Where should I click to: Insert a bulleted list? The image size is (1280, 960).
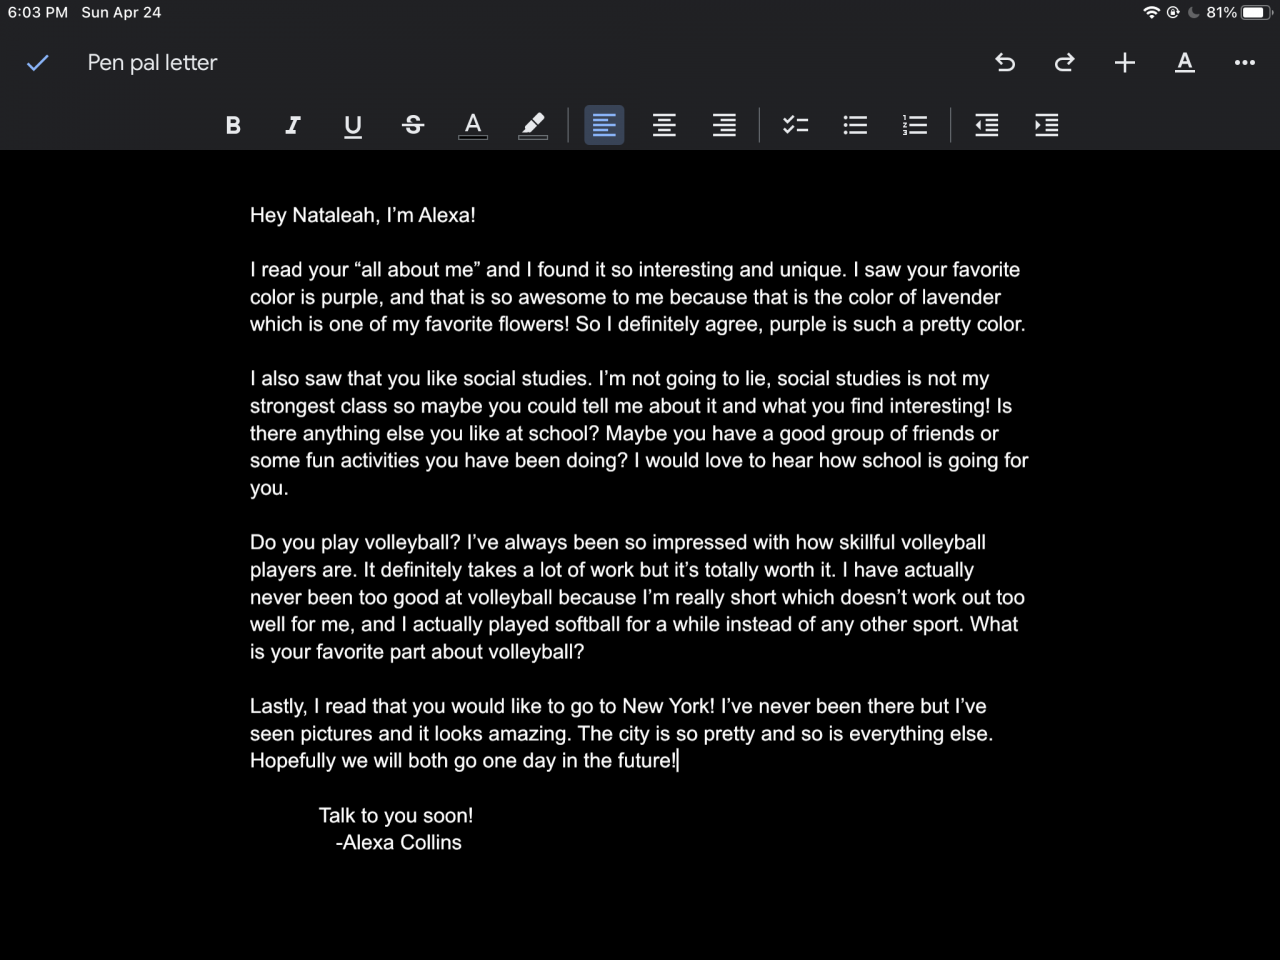855,125
